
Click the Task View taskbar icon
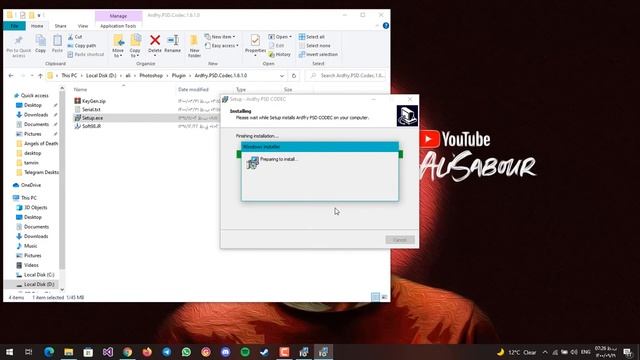29,352
